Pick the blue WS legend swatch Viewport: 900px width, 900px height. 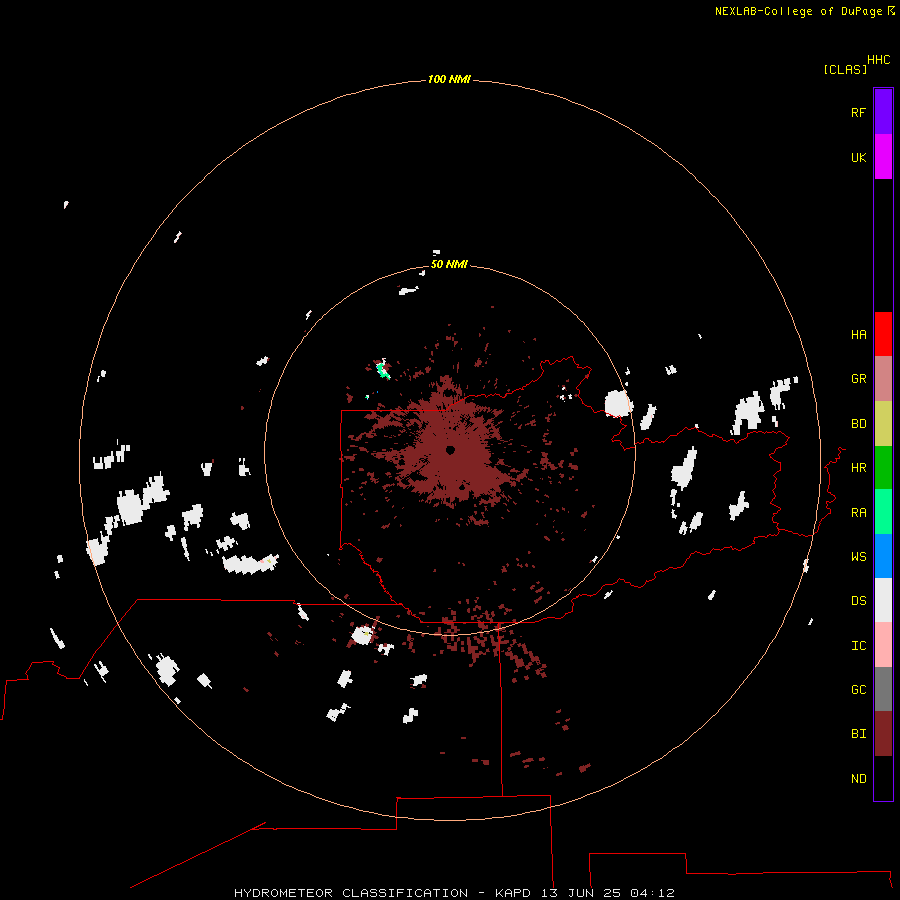tap(883, 556)
